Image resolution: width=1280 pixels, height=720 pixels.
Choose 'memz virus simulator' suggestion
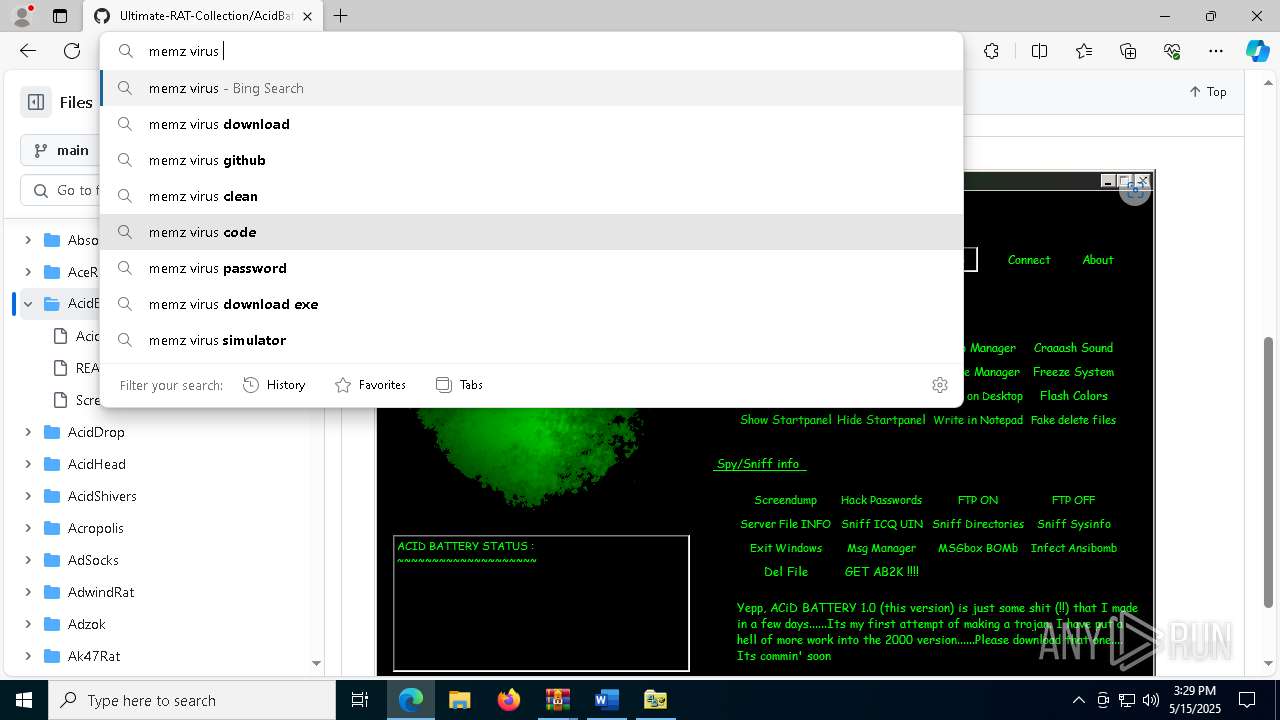point(531,340)
